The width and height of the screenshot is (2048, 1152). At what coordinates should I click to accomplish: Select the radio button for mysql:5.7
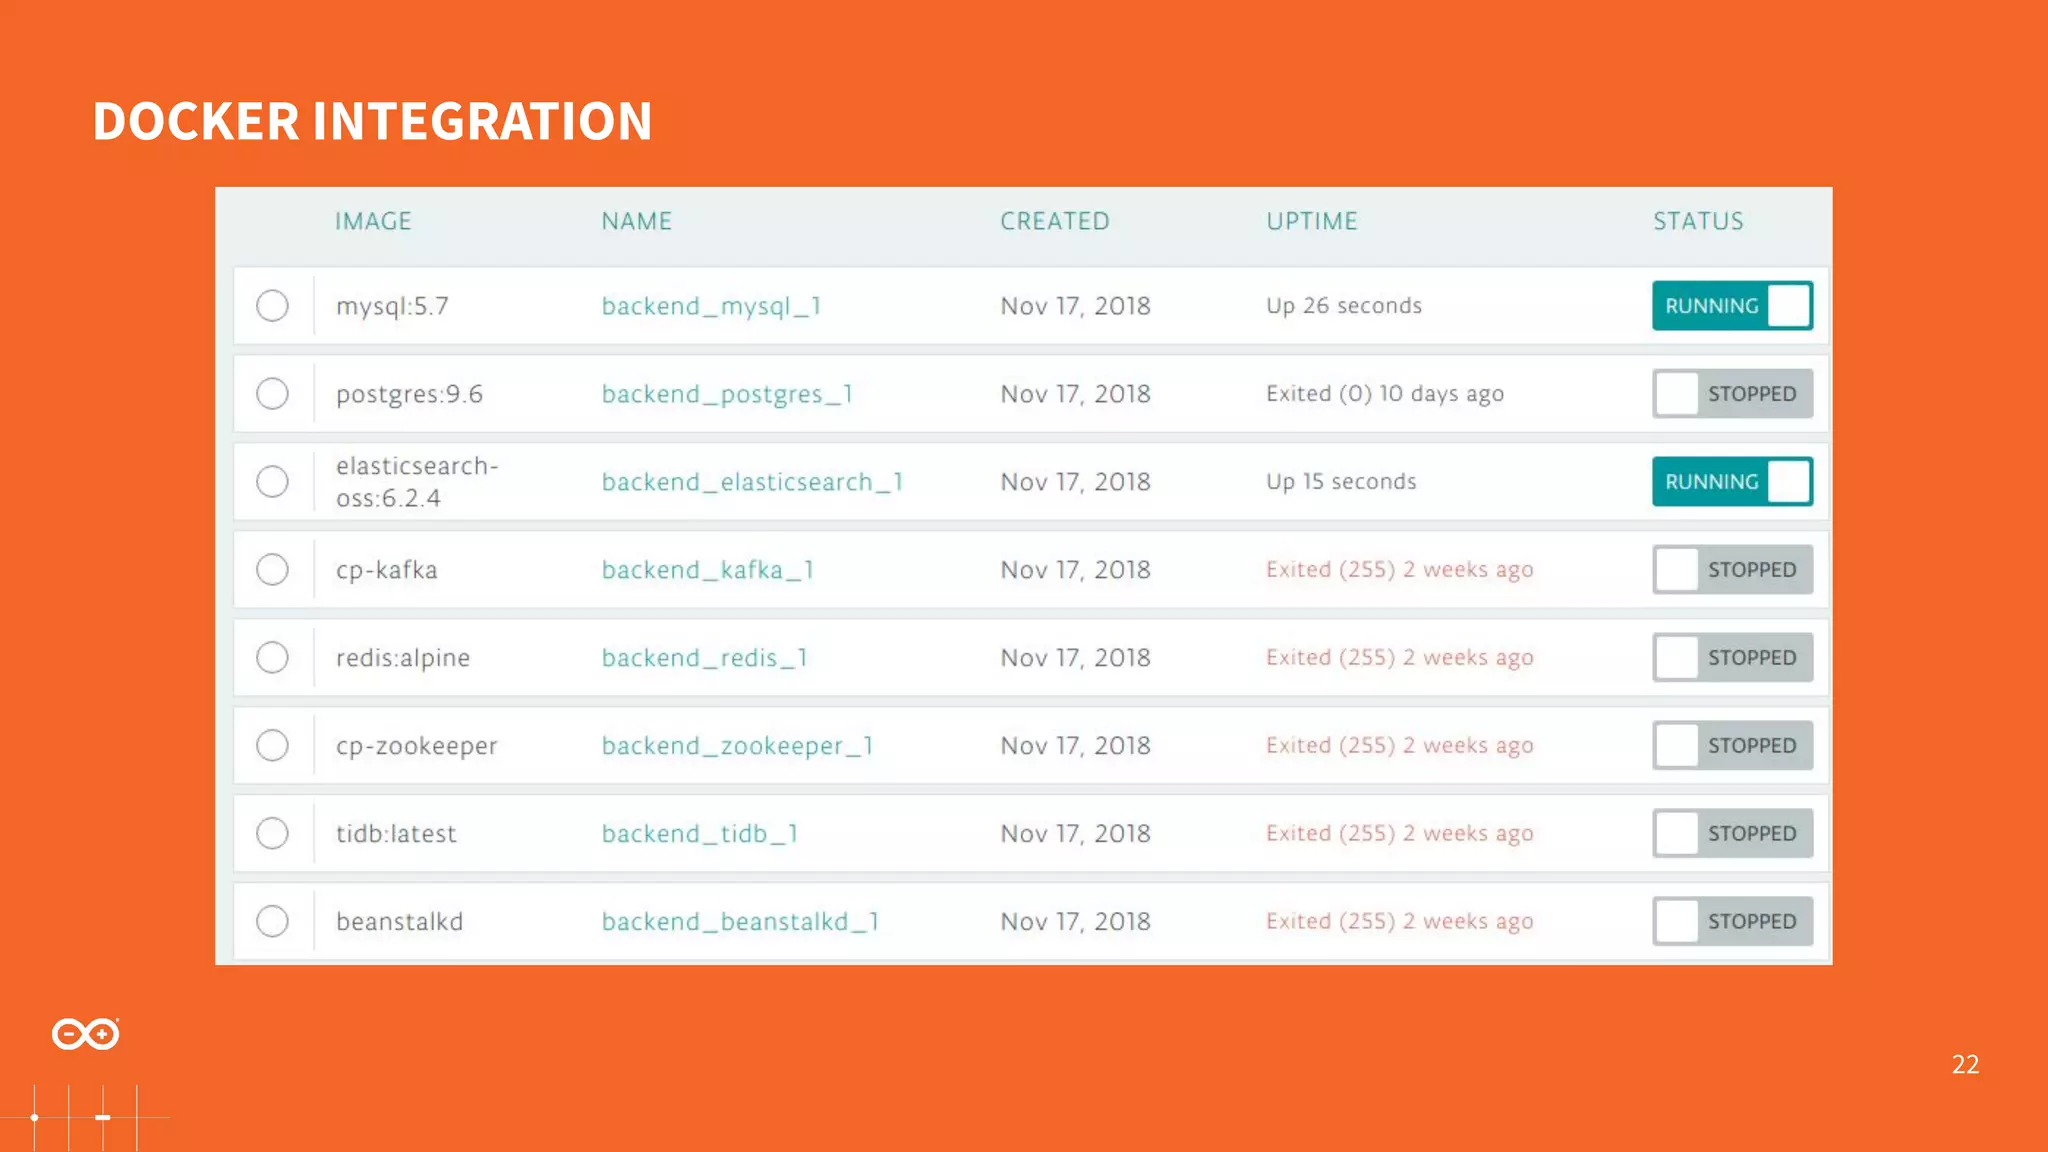coord(272,305)
